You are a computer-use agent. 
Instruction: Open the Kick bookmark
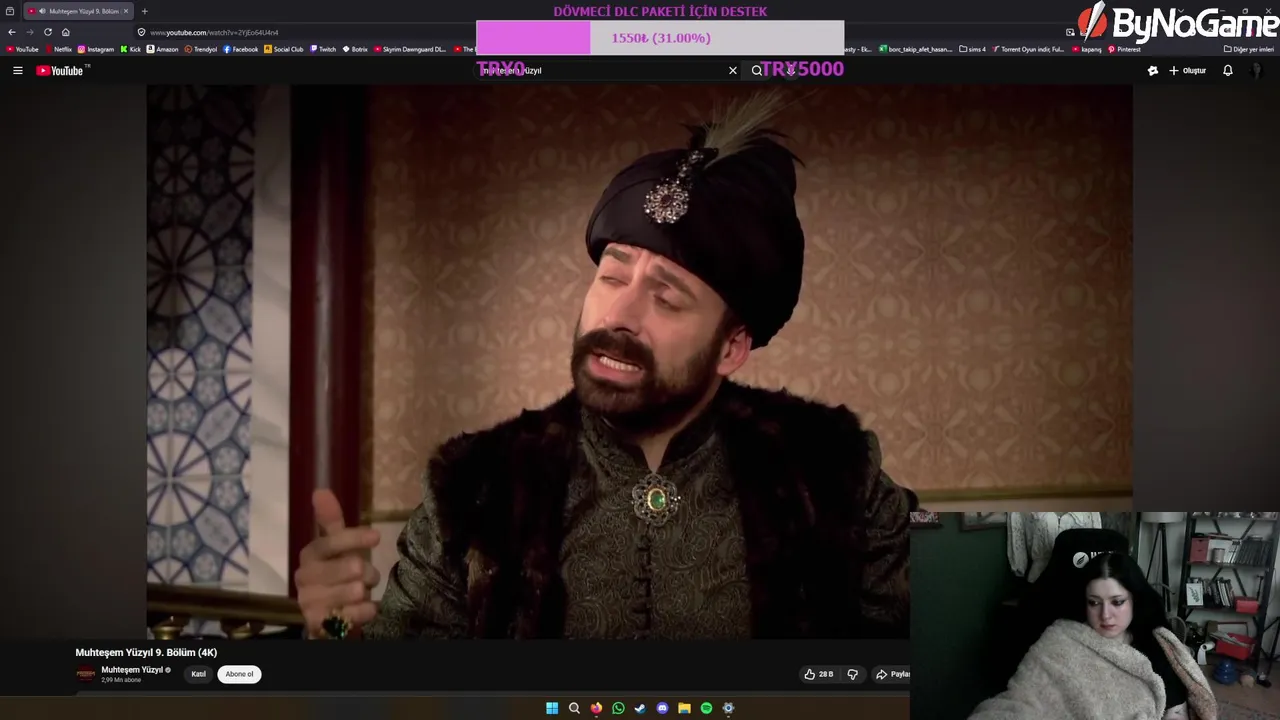(x=131, y=49)
